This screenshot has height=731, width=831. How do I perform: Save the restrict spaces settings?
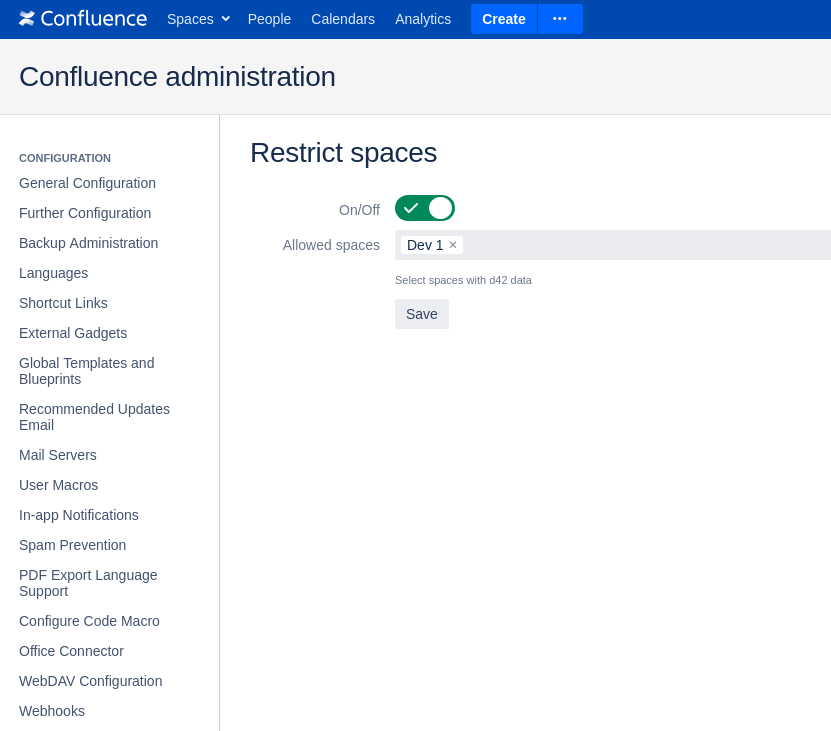(x=422, y=314)
